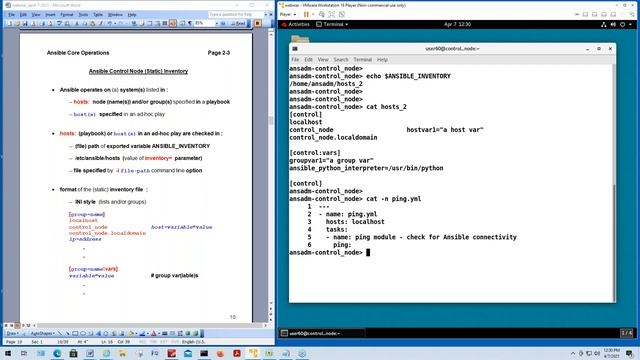Open the Word Insert menu
The height and width of the screenshot is (360, 640).
click(x=50, y=15)
